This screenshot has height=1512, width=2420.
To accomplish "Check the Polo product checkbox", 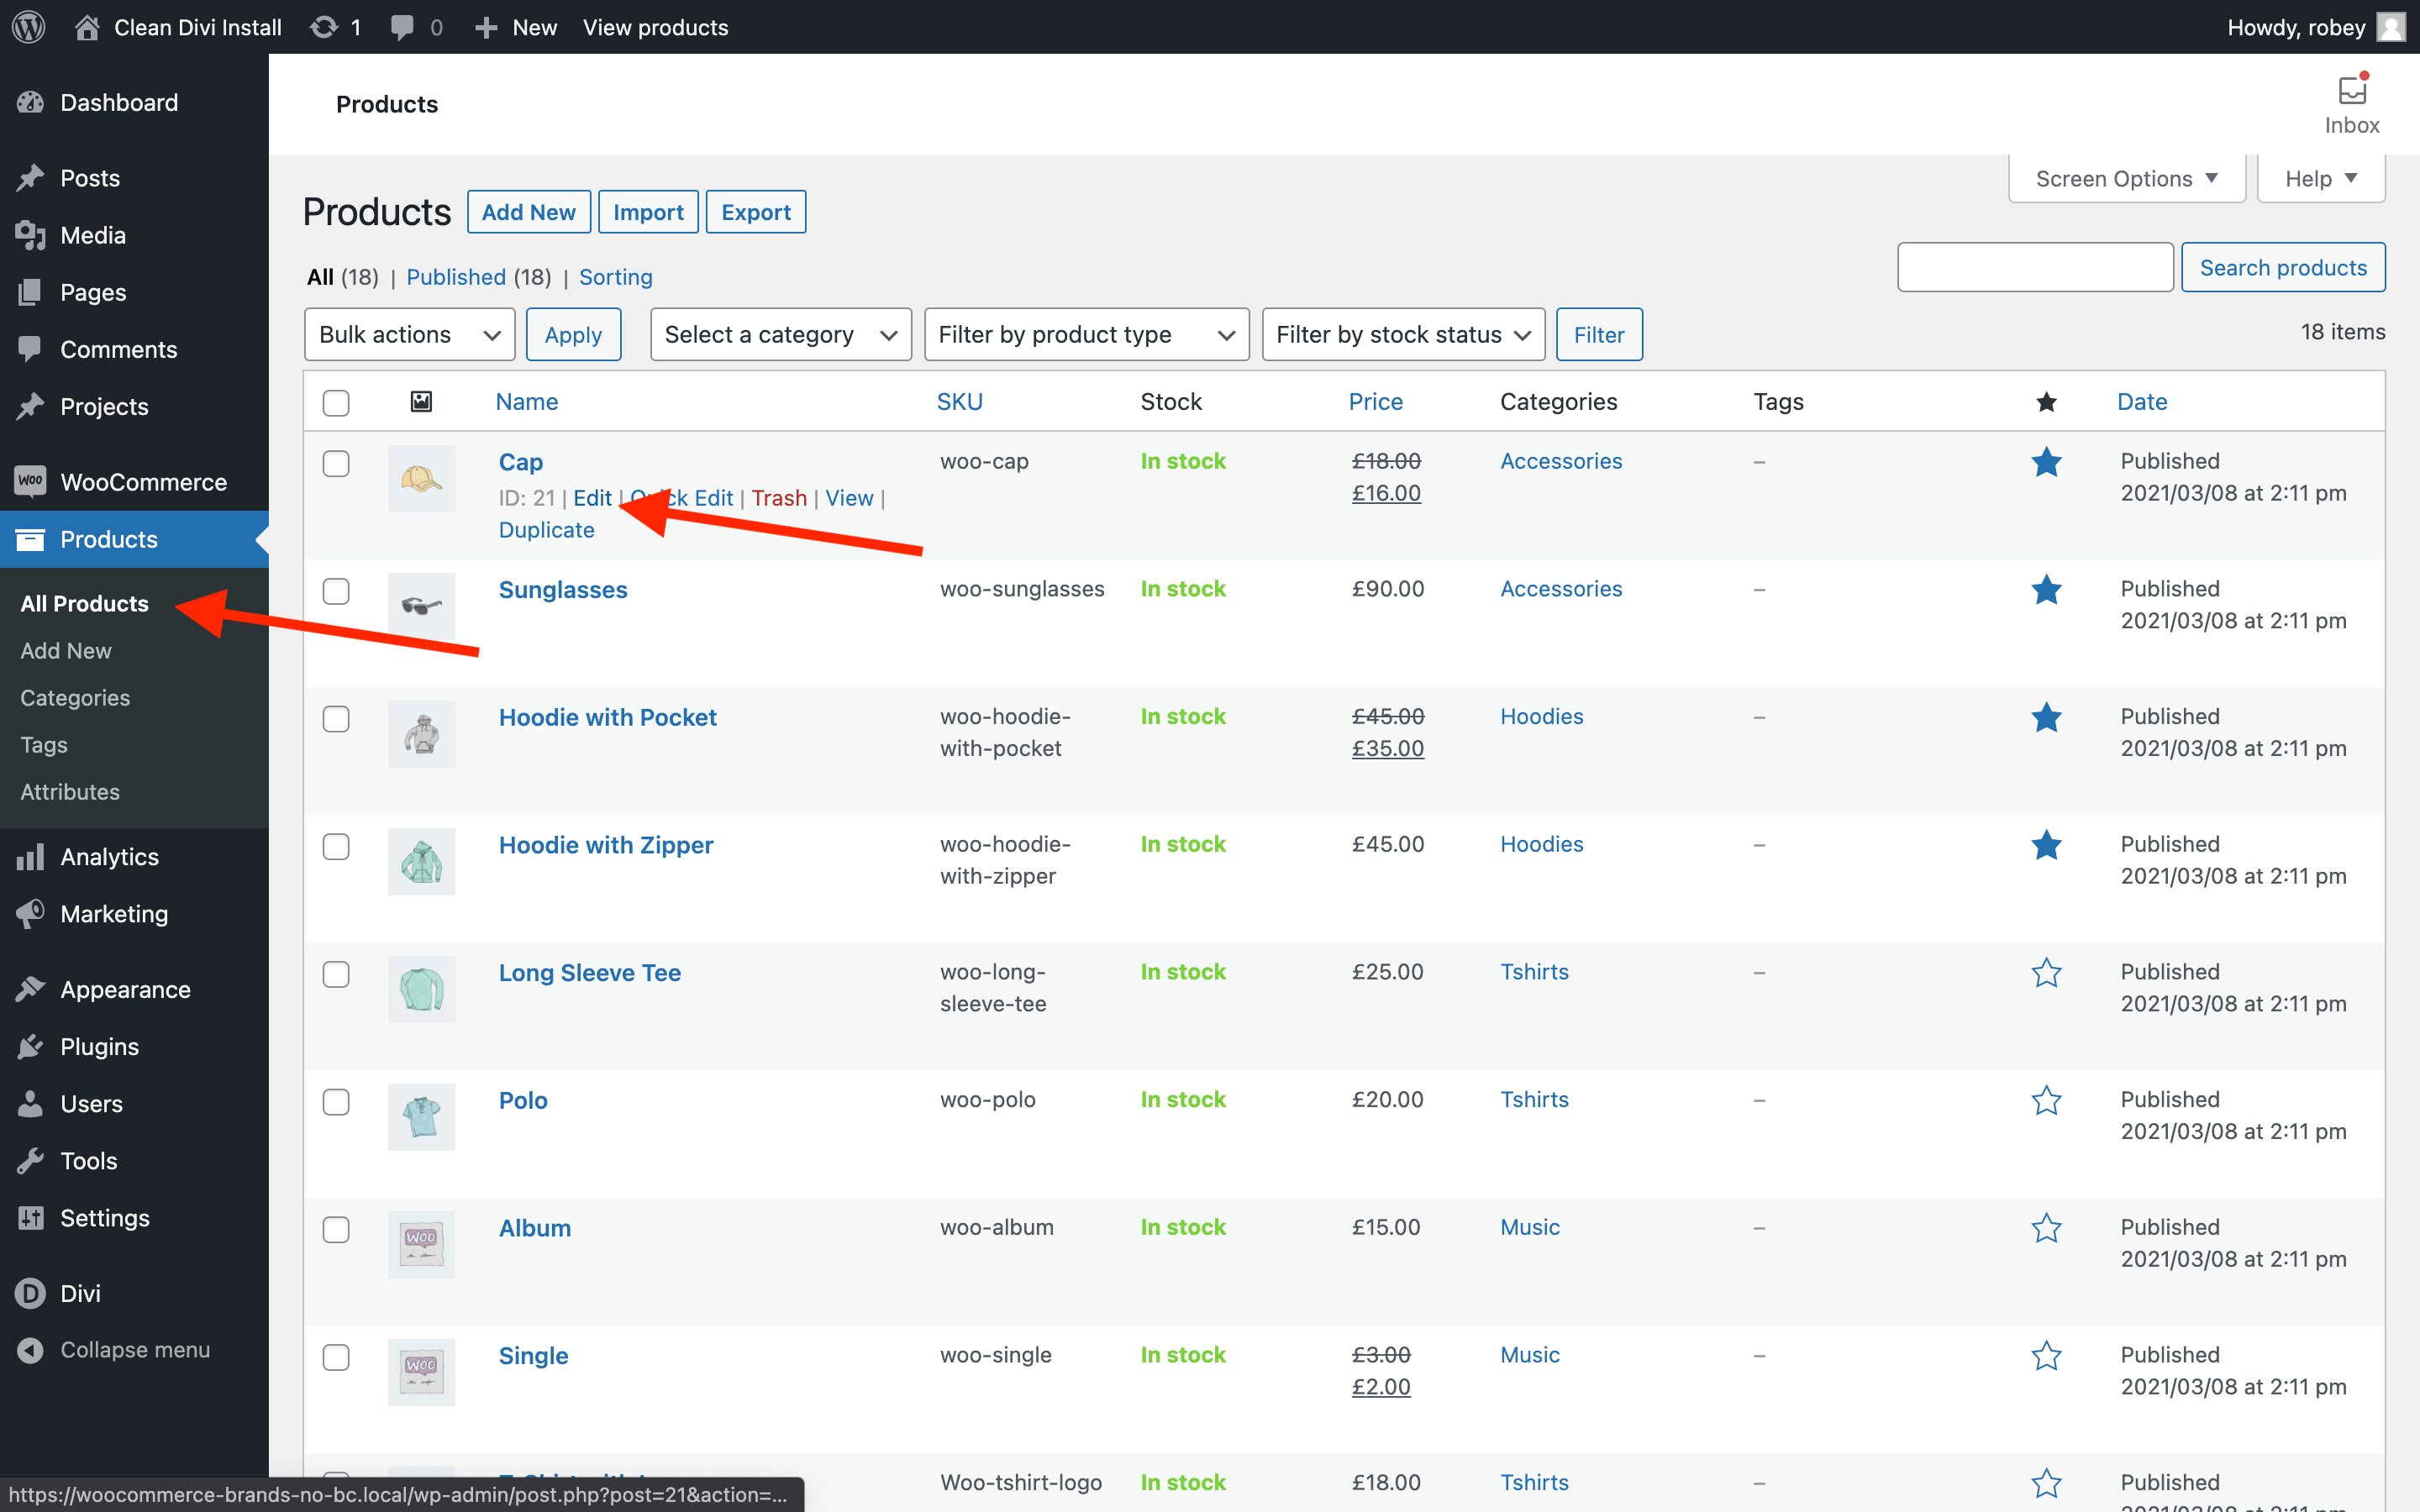I will tap(336, 1102).
